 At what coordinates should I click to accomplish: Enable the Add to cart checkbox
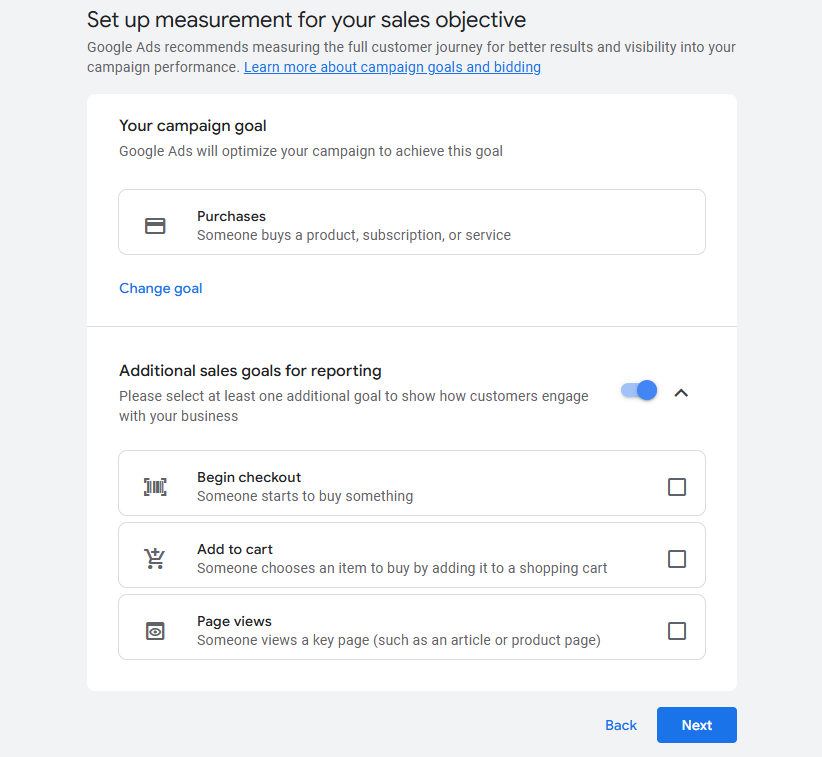point(677,559)
